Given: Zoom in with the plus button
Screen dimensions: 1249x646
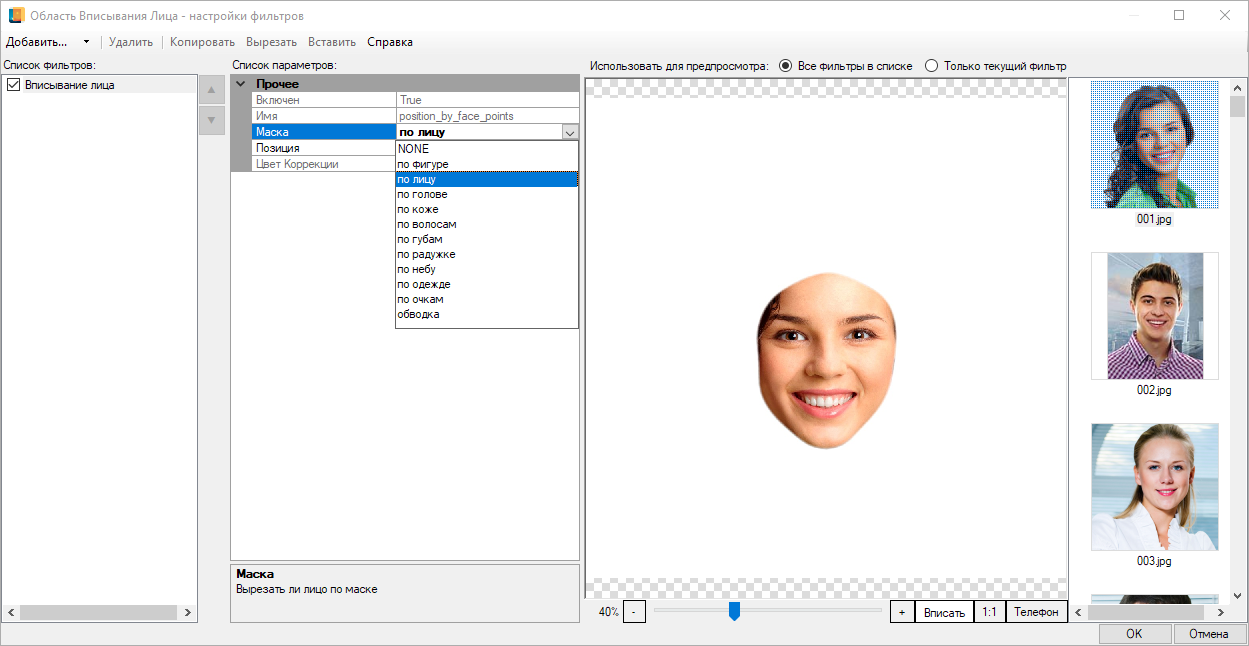Looking at the screenshot, I should click(x=902, y=612).
